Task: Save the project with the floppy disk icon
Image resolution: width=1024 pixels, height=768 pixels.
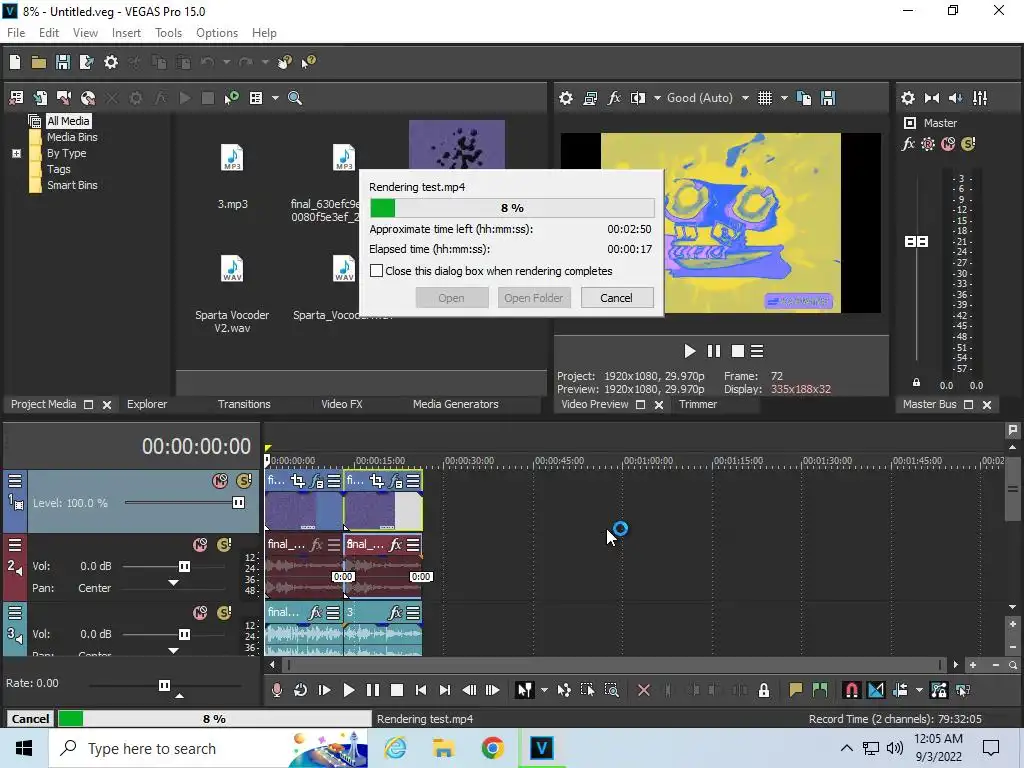Action: pyautogui.click(x=63, y=62)
